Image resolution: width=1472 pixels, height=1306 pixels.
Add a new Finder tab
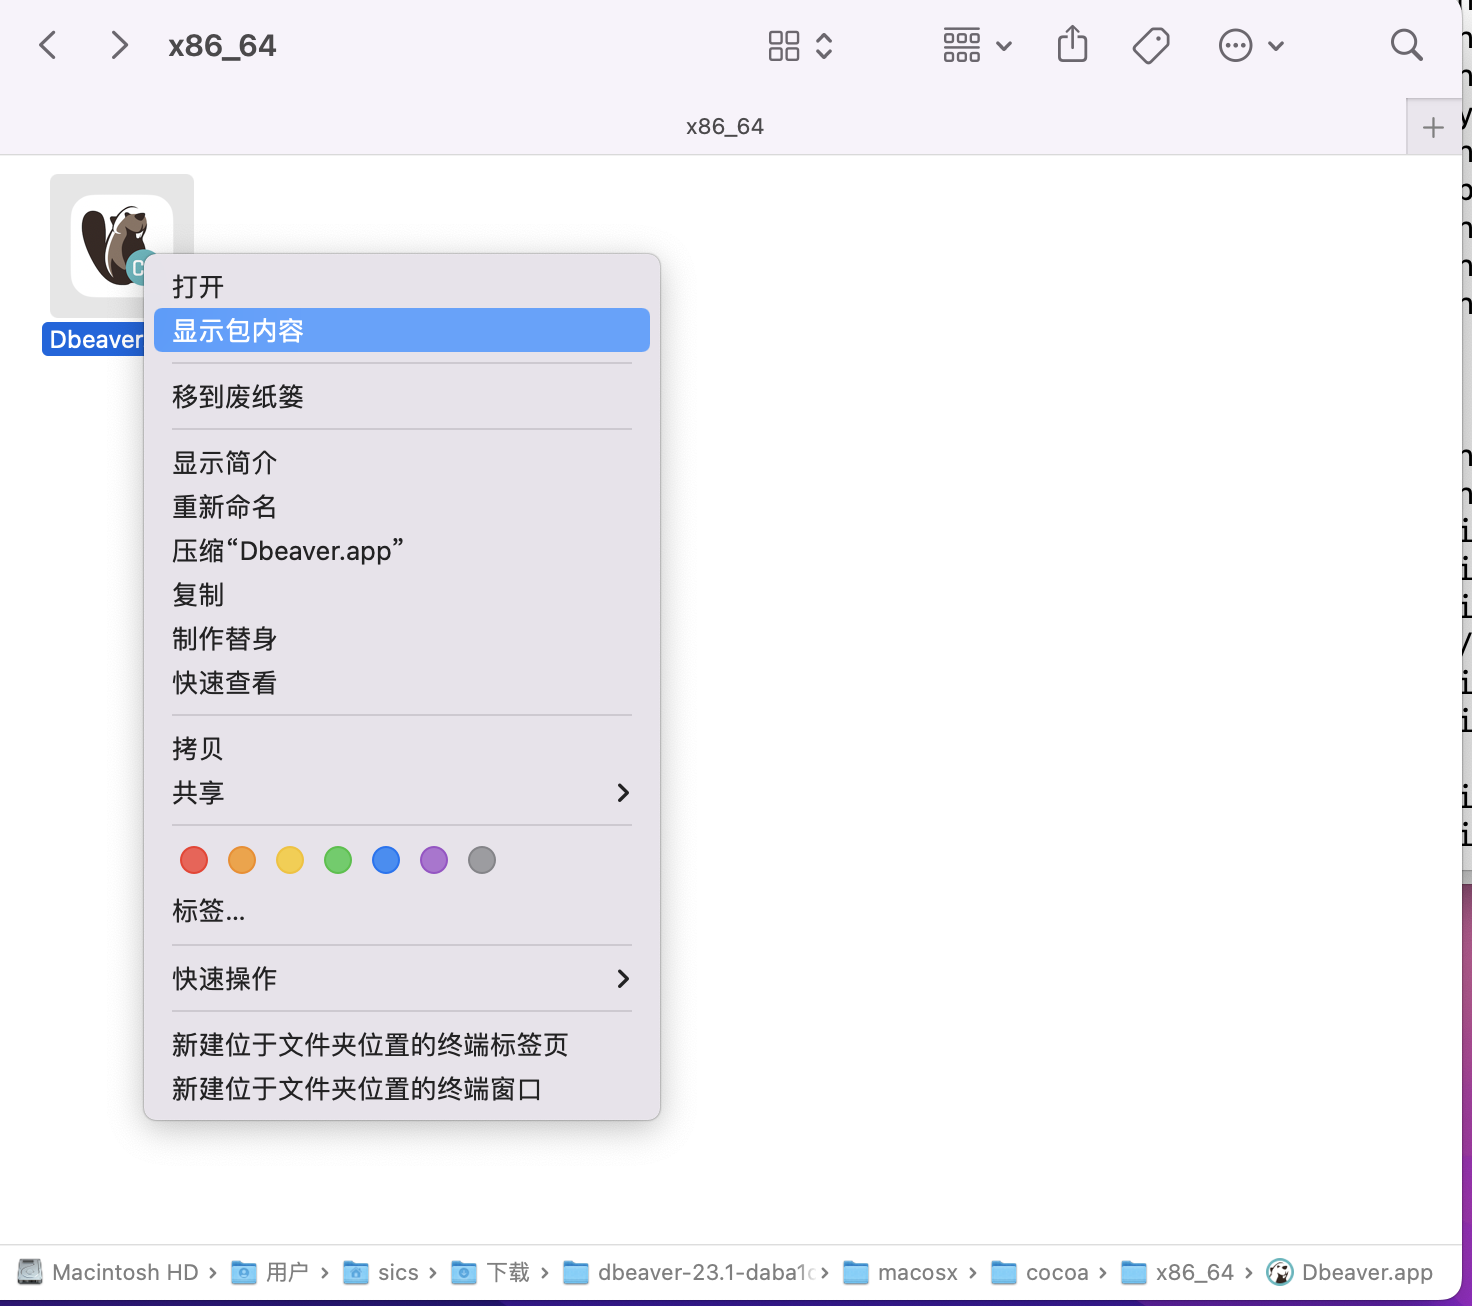1433,127
